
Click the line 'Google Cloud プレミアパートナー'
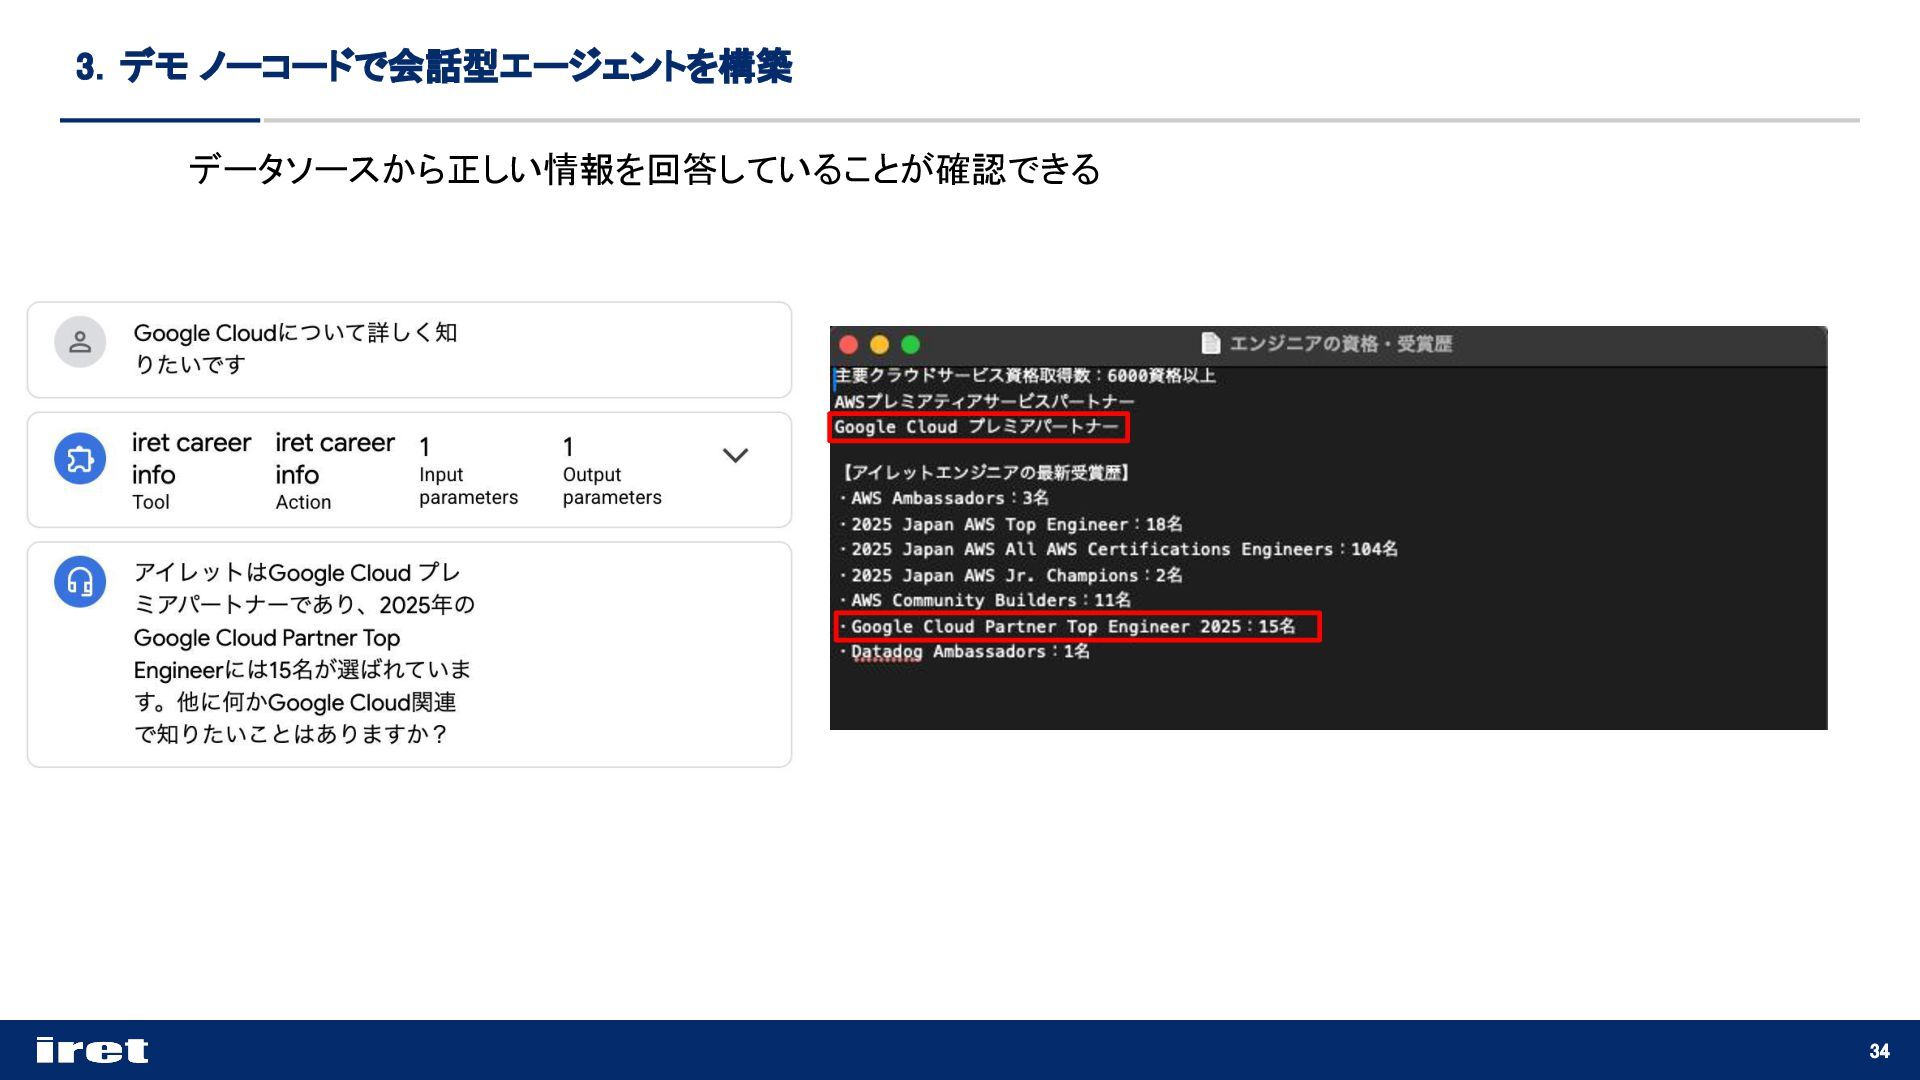(x=976, y=427)
